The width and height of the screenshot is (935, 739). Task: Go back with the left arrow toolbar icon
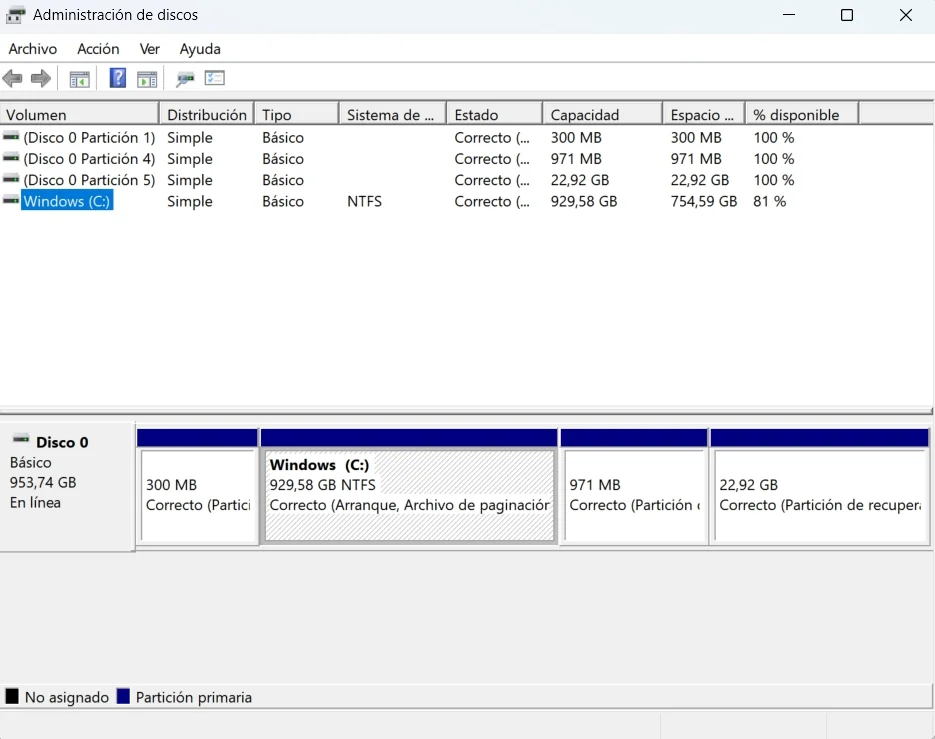pyautogui.click(x=13, y=79)
